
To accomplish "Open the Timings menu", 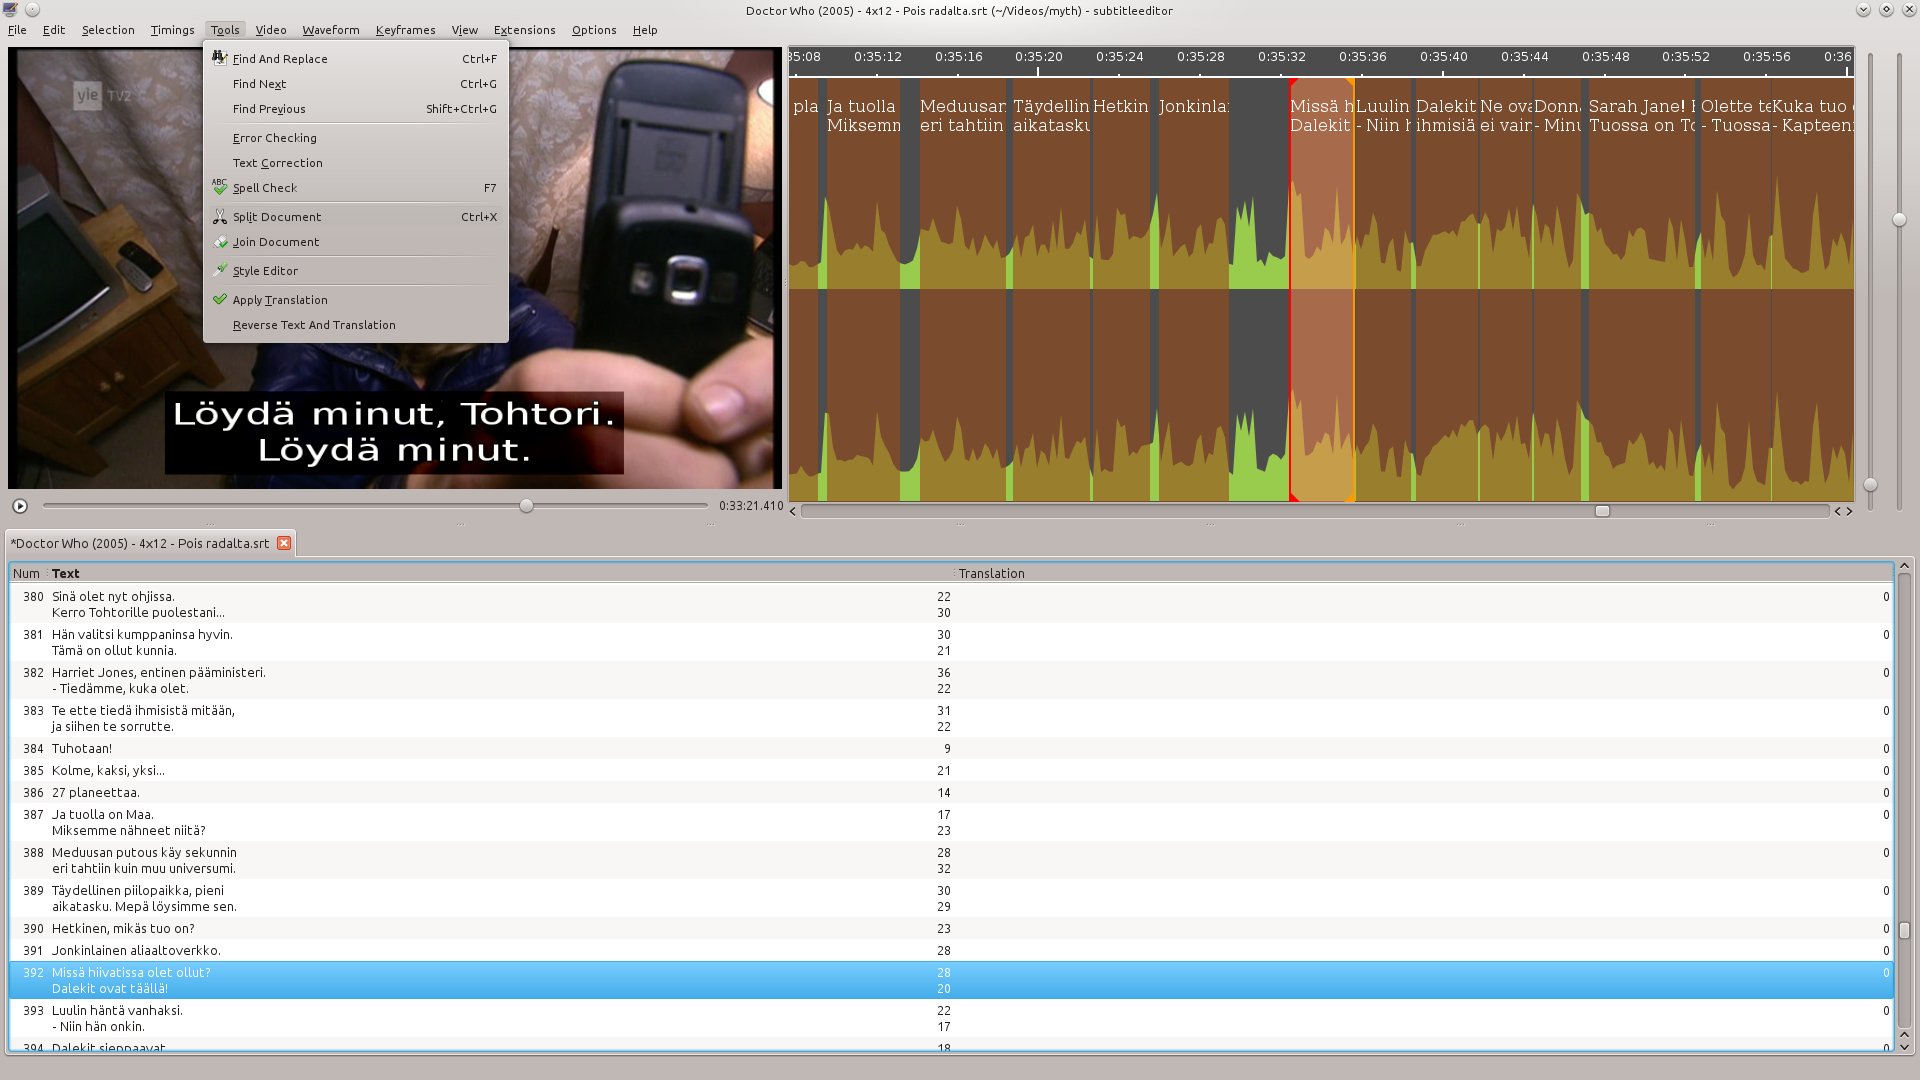I will [x=172, y=30].
